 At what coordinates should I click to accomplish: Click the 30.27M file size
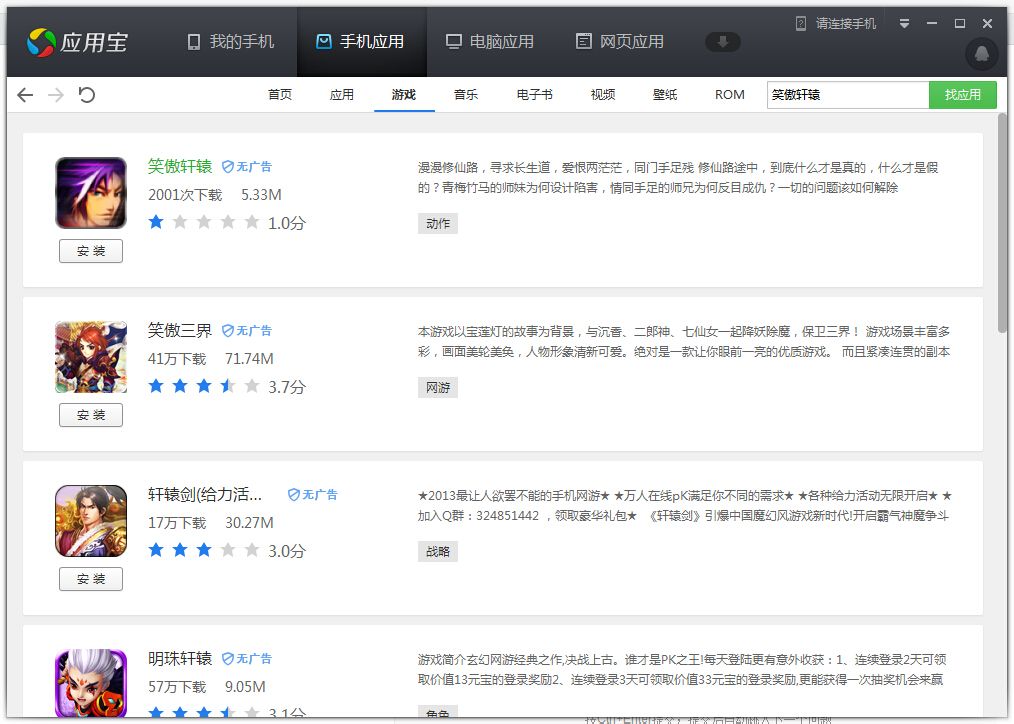tap(249, 524)
